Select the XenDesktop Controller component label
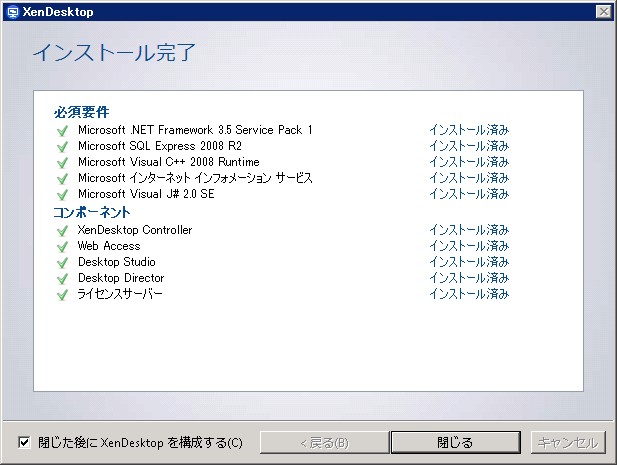The image size is (617, 465). pyautogui.click(x=134, y=230)
